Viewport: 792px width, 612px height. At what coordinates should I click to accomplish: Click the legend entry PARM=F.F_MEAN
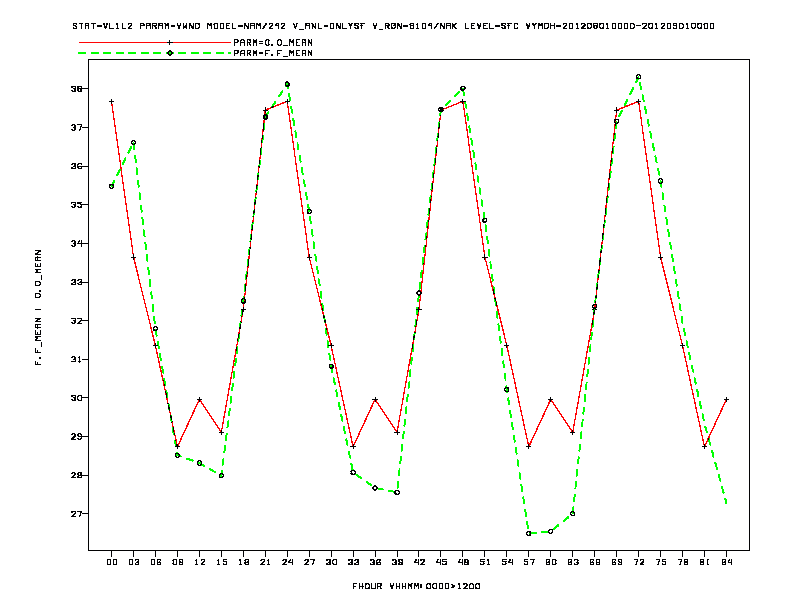point(273,53)
